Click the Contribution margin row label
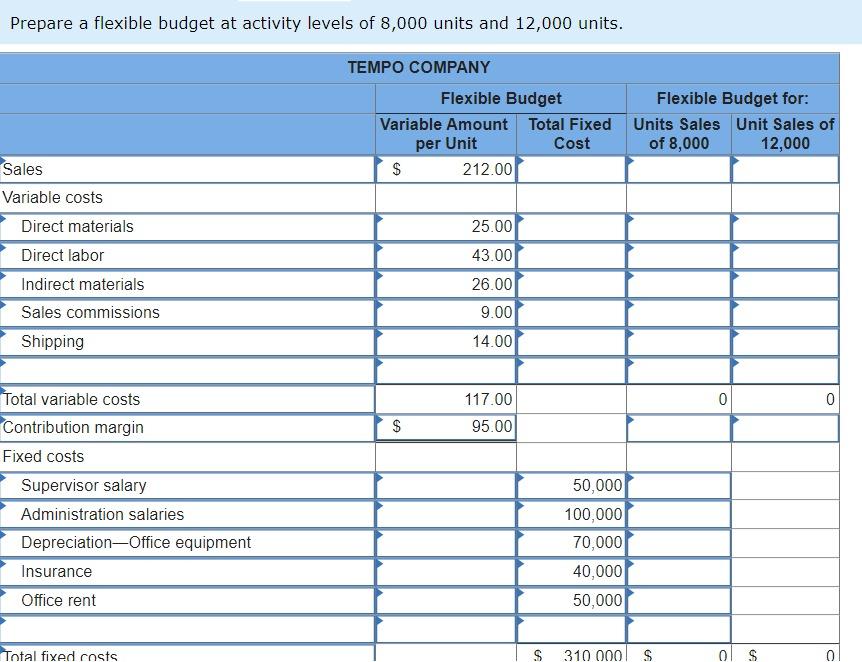The width and height of the screenshot is (862, 662). pos(187,428)
